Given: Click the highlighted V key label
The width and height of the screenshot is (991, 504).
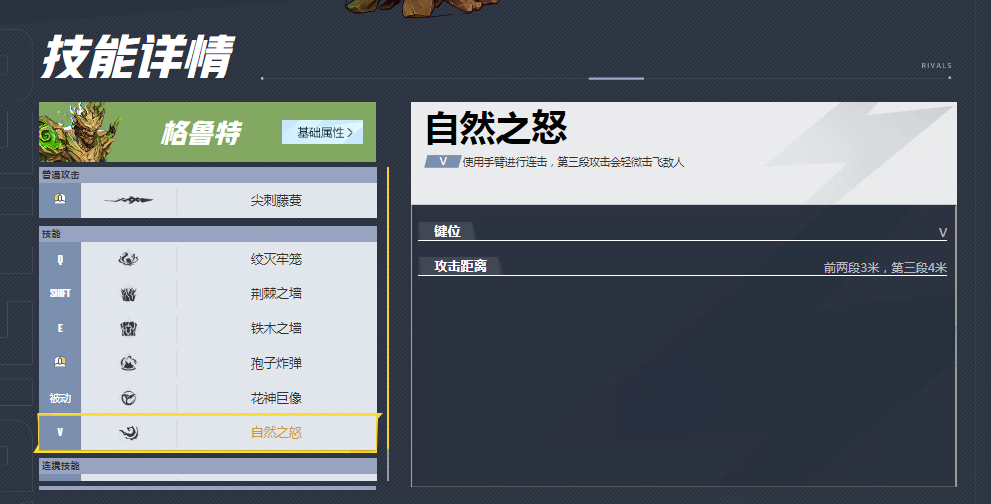Looking at the screenshot, I should [x=60, y=433].
